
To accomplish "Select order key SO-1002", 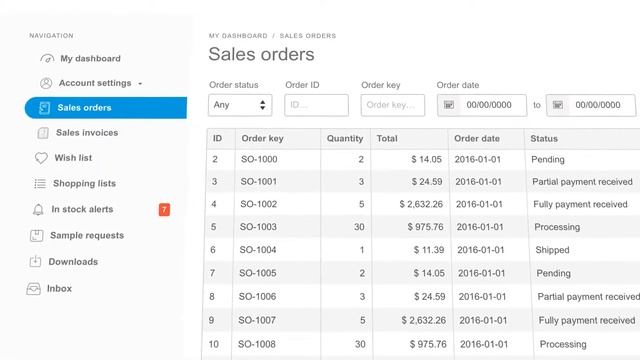I will tap(258, 204).
